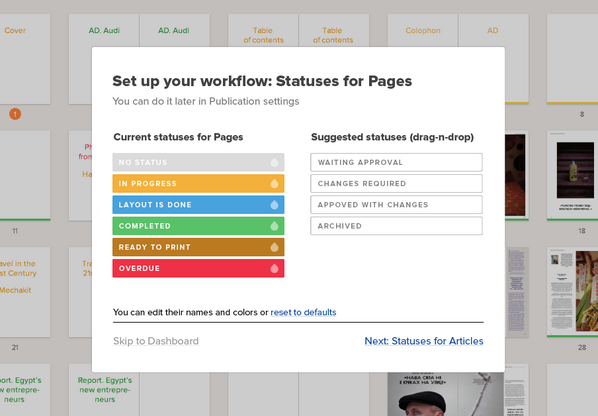Open the Colophon page thumbnail
This screenshot has width=598, height=416.
pos(423,31)
